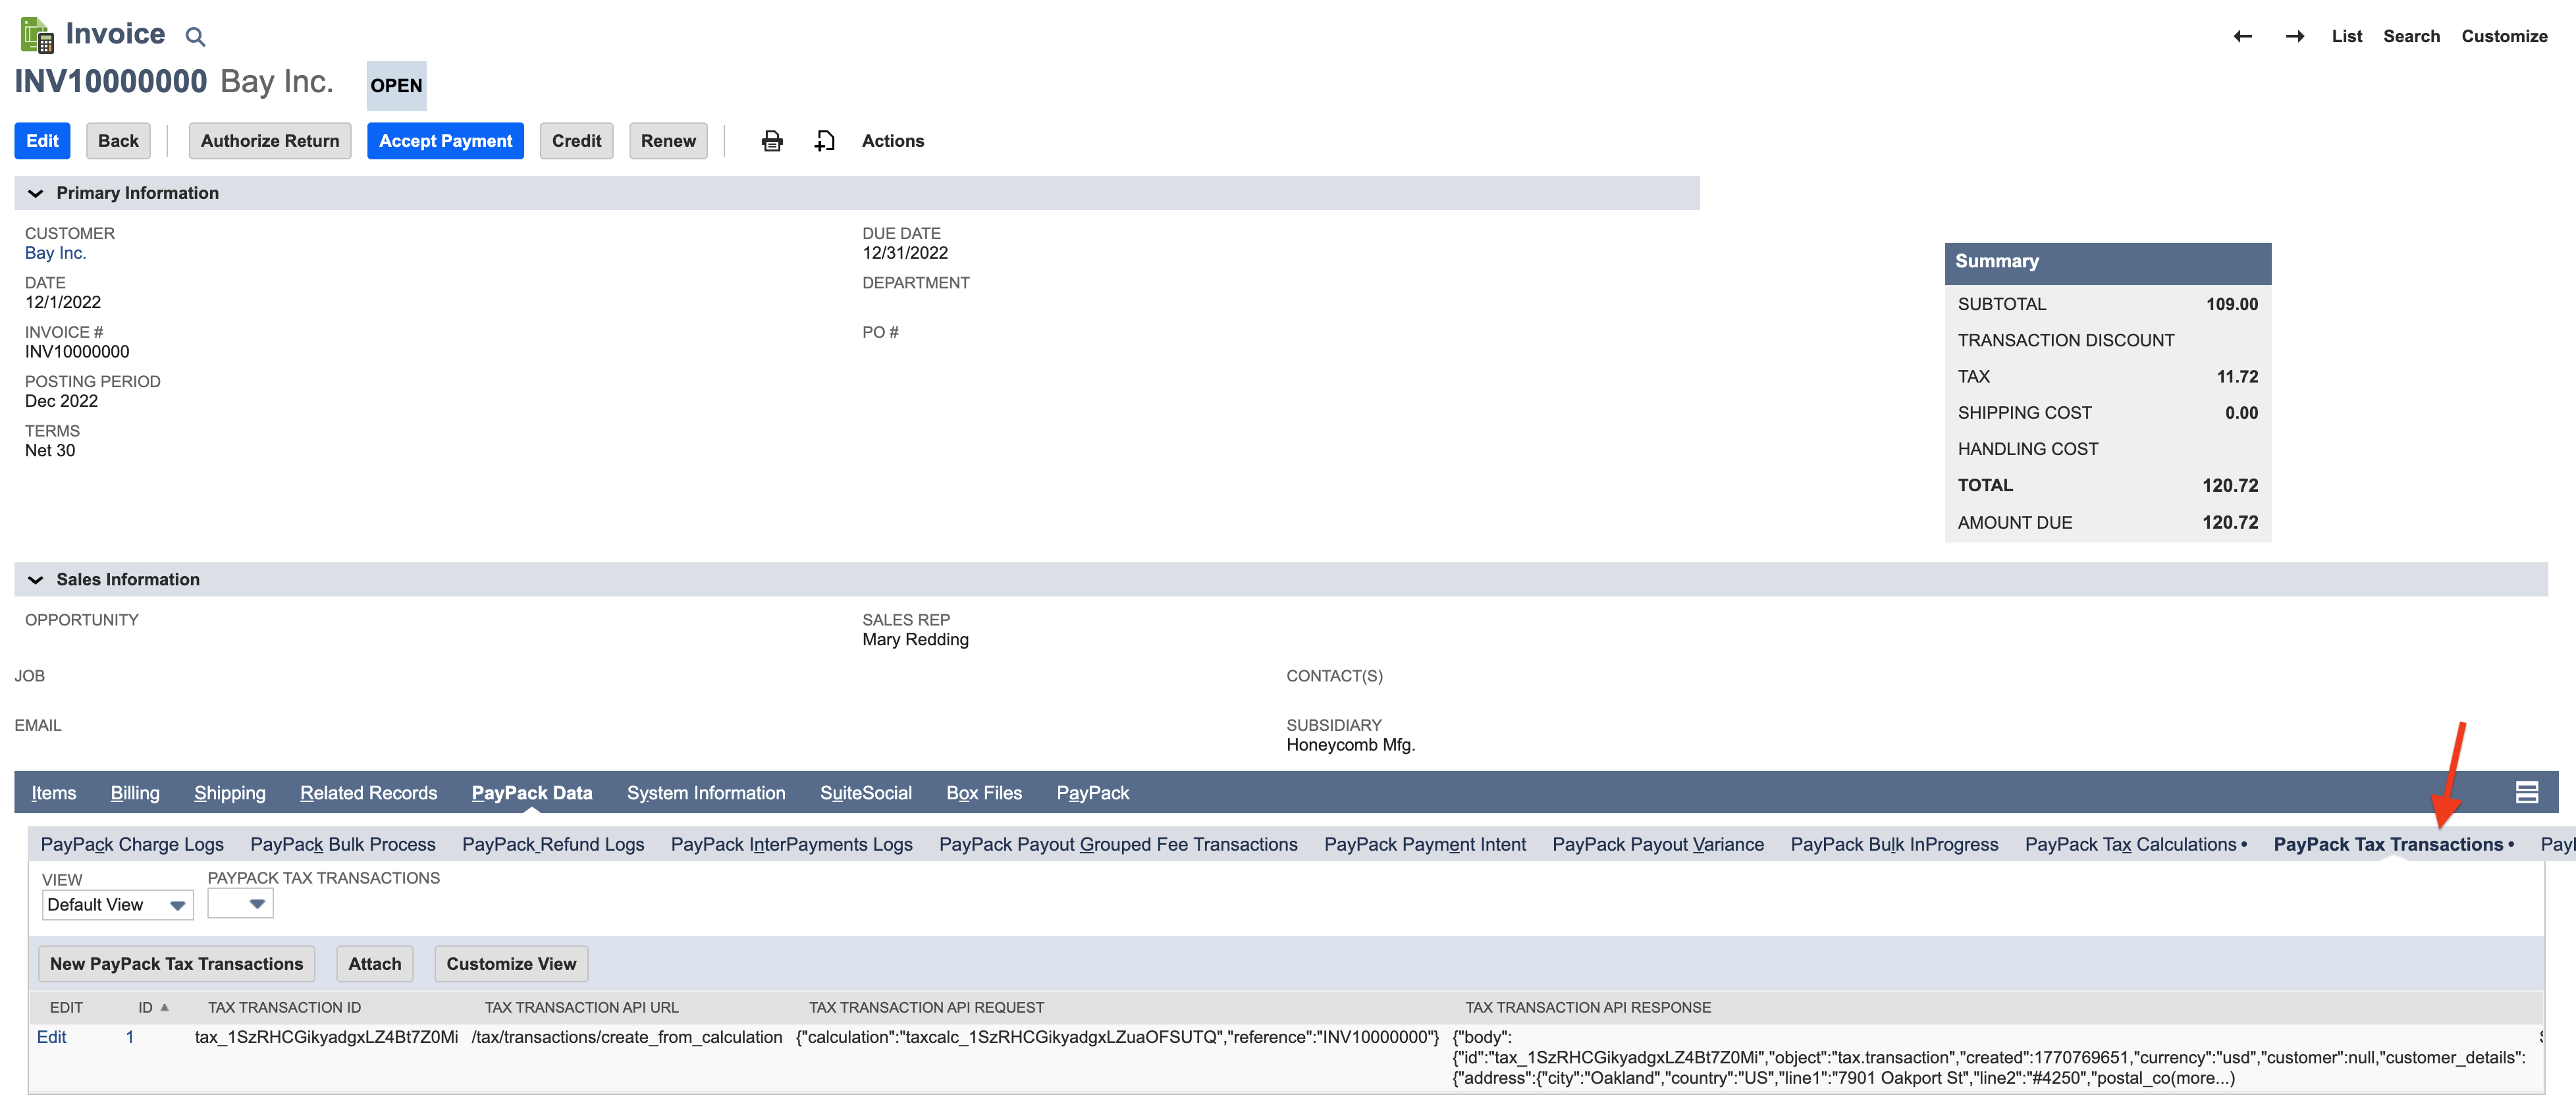This screenshot has height=1118, width=2576.
Task: Edit the first tax transaction row
Action: (51, 1037)
